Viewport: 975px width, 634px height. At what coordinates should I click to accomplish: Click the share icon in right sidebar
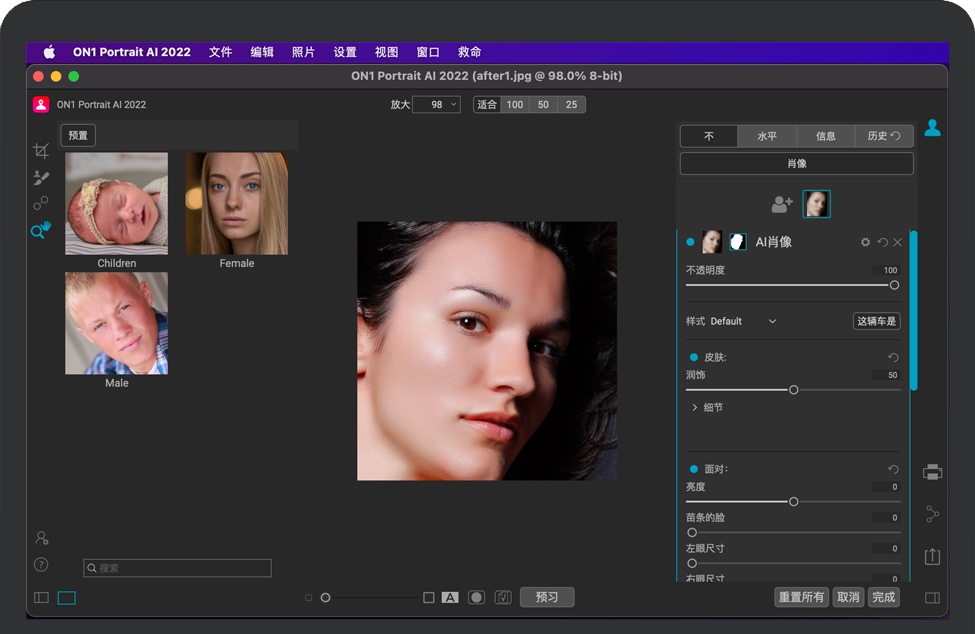tap(932, 514)
